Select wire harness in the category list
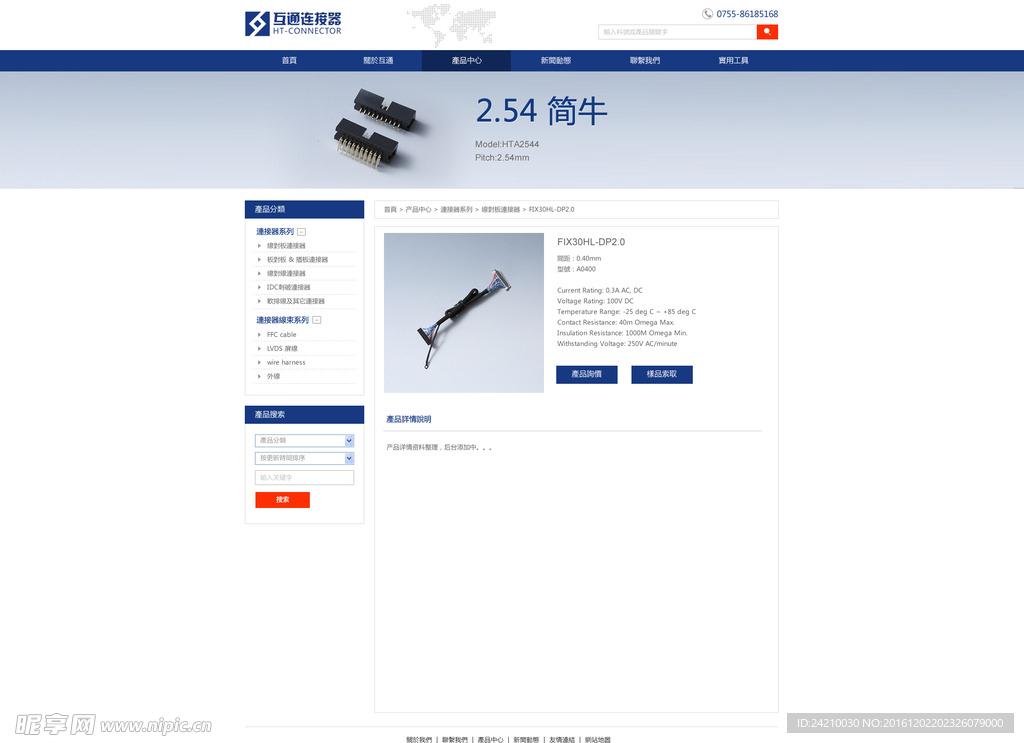This screenshot has width=1024, height=743. 286,363
